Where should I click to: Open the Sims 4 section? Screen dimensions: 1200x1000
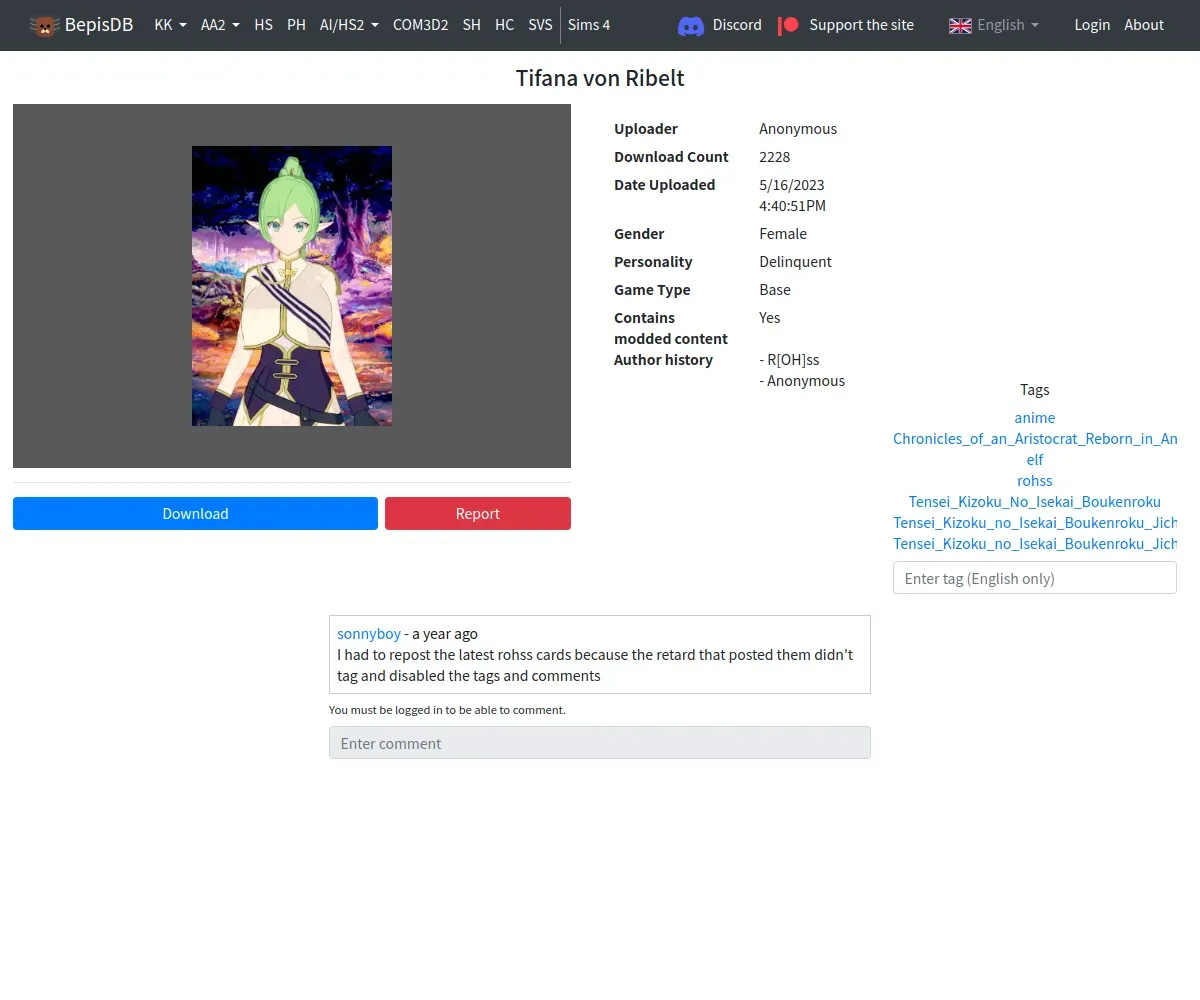point(589,25)
